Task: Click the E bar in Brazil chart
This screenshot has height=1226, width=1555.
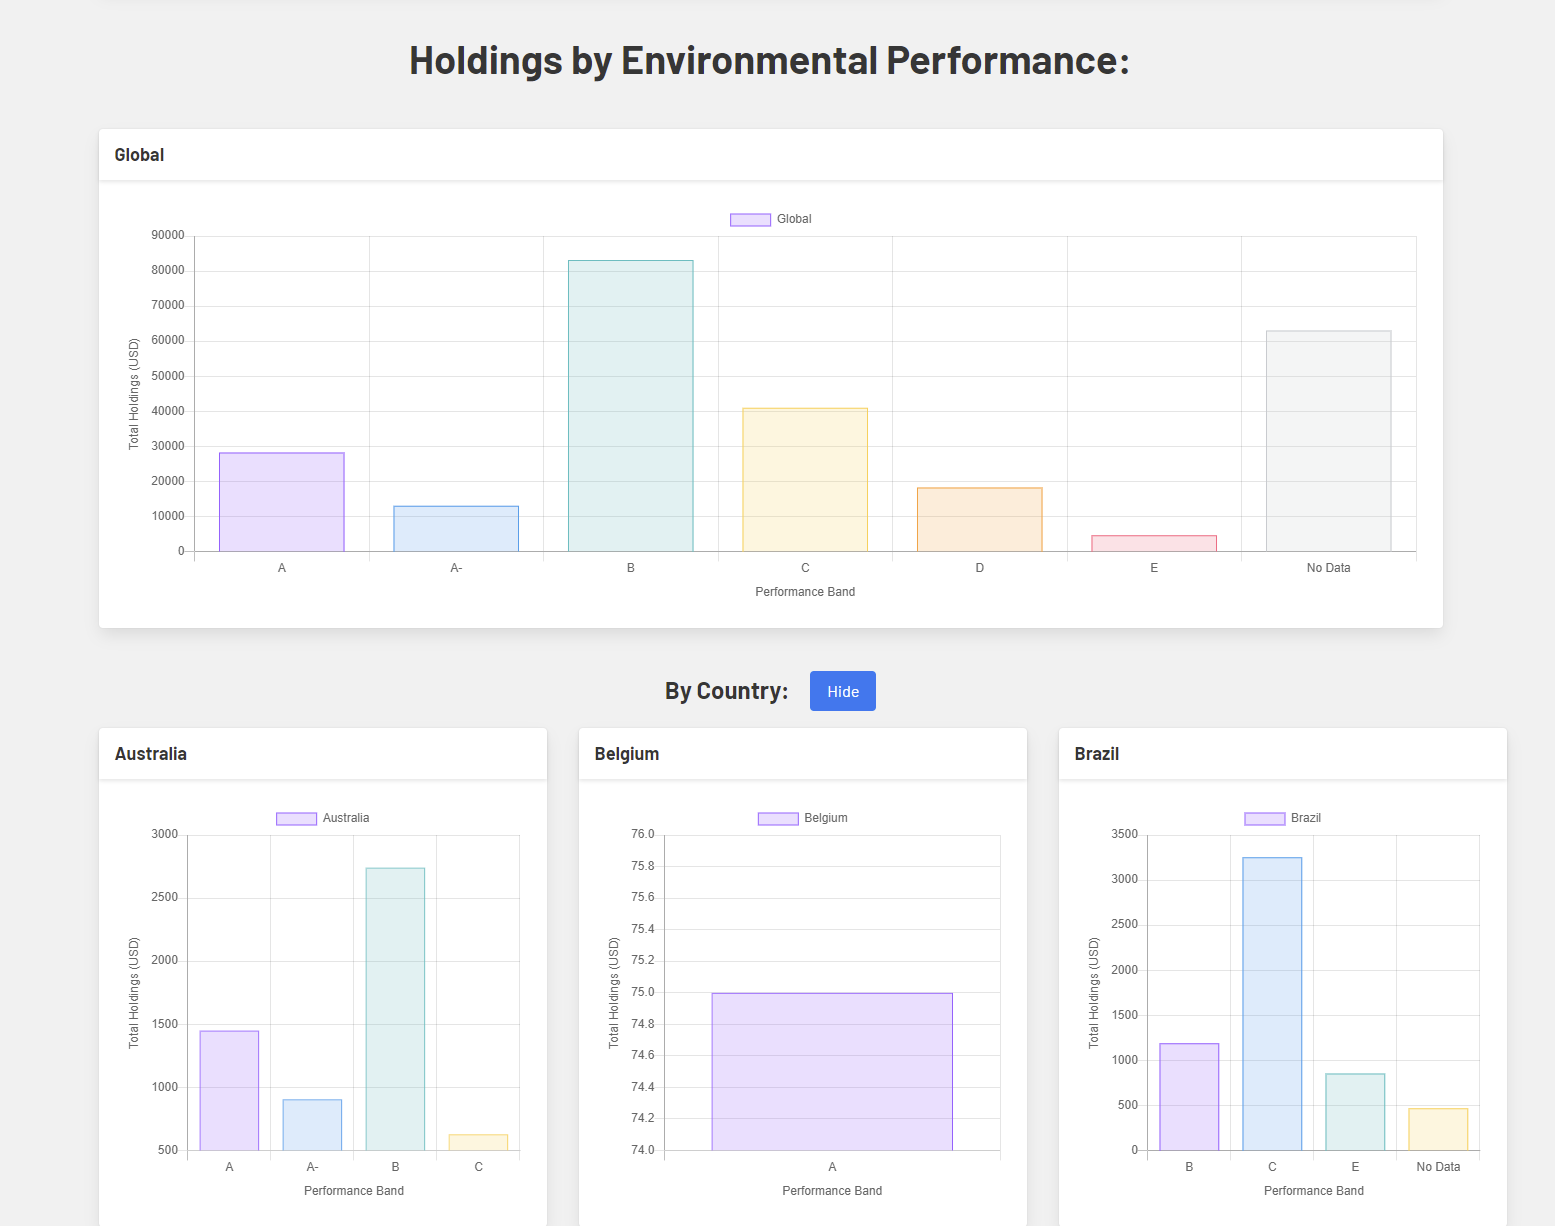Action: [x=1355, y=1112]
